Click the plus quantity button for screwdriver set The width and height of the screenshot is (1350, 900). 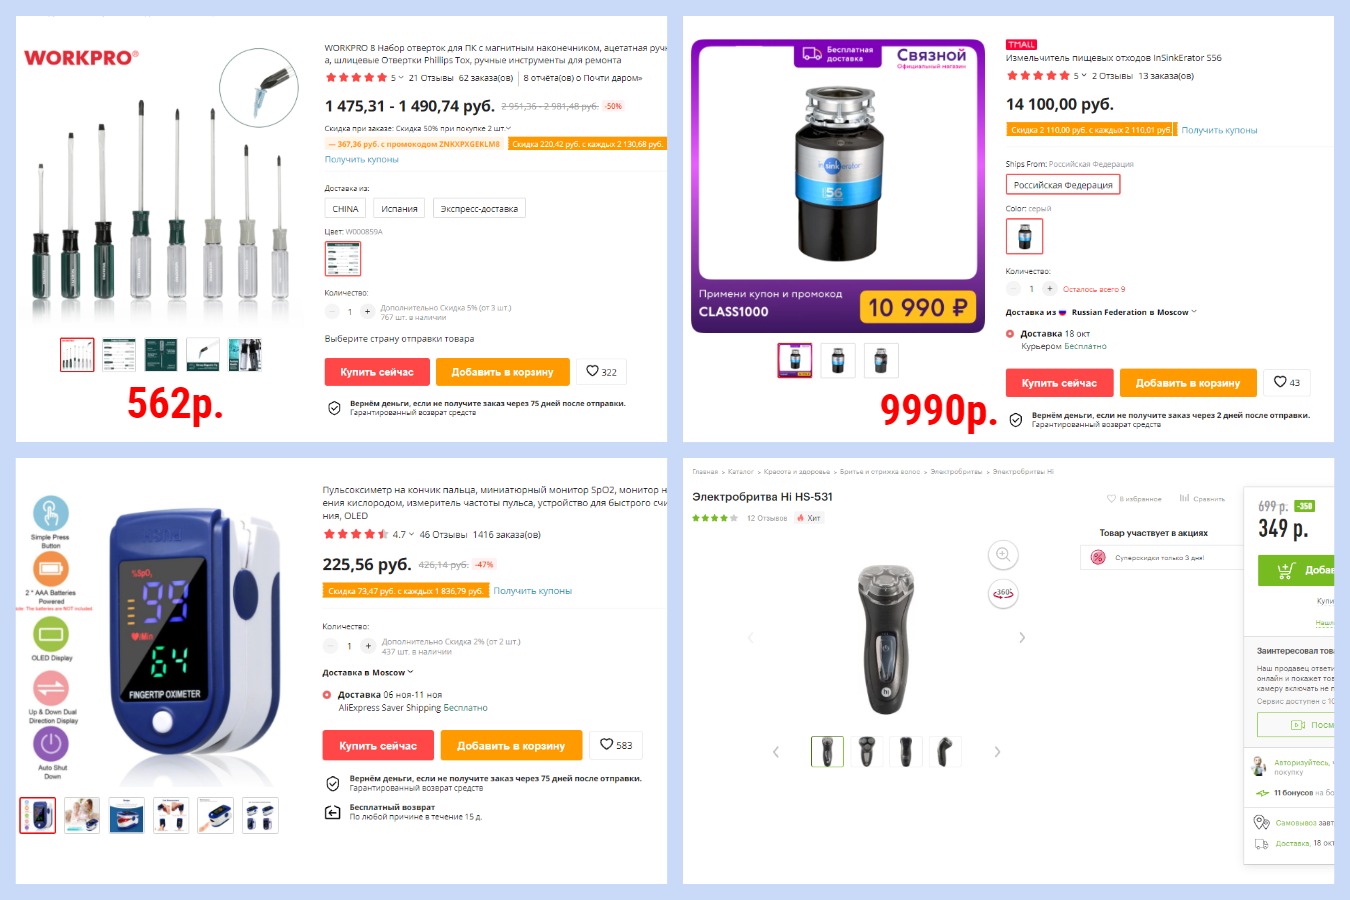point(367,311)
